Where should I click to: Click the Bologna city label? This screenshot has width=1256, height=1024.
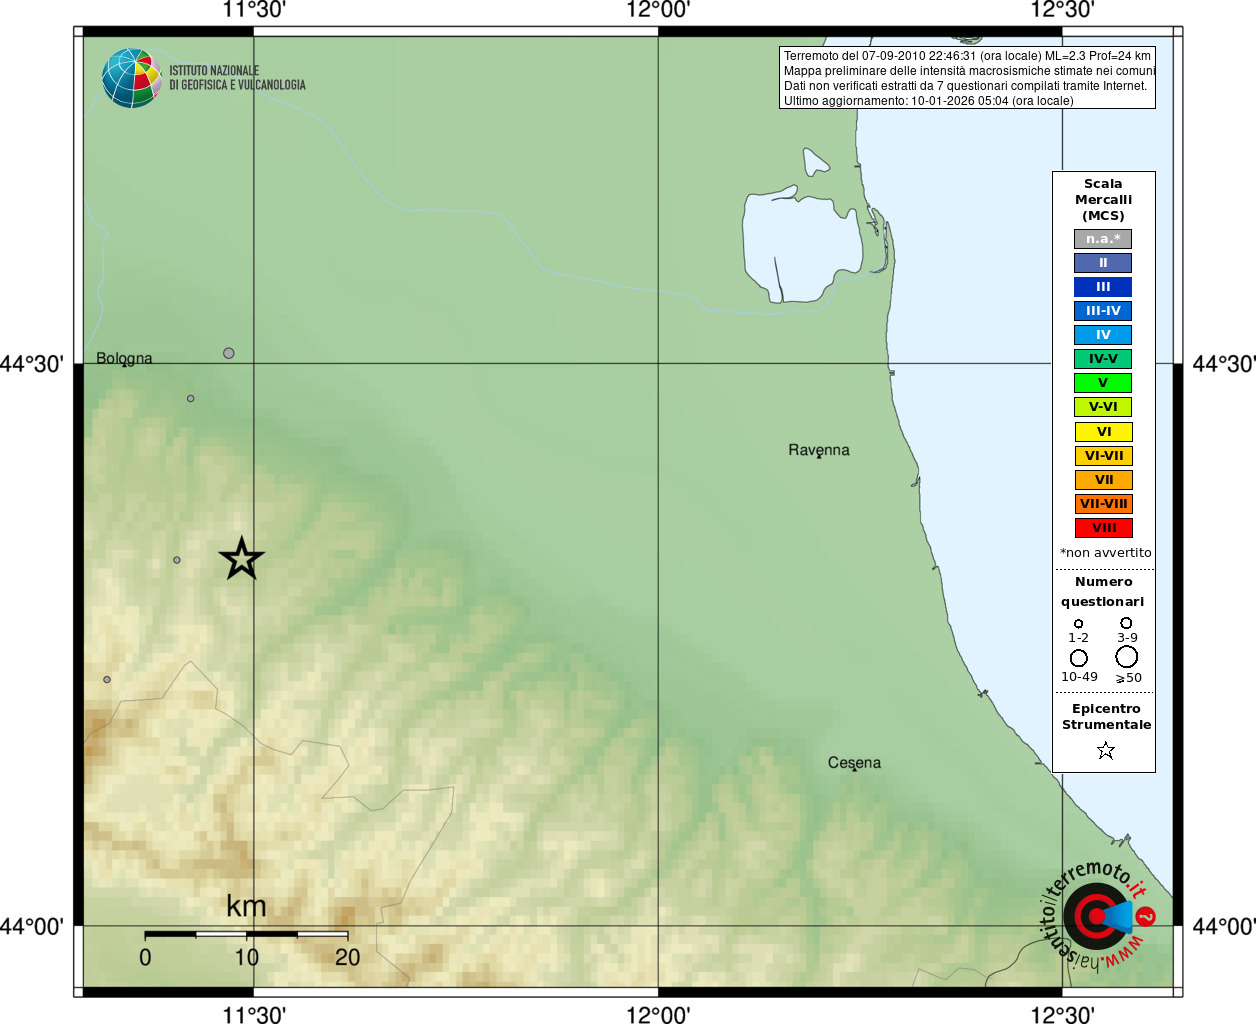(124, 358)
